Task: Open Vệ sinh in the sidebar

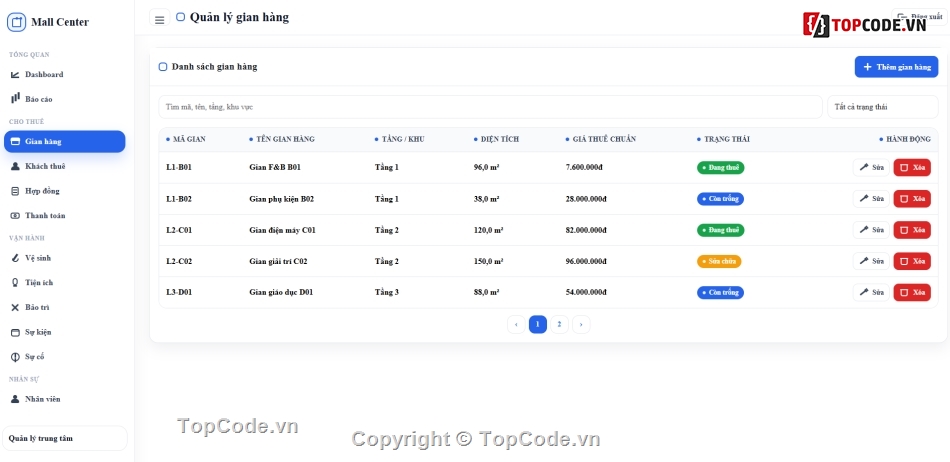Action: (64, 259)
